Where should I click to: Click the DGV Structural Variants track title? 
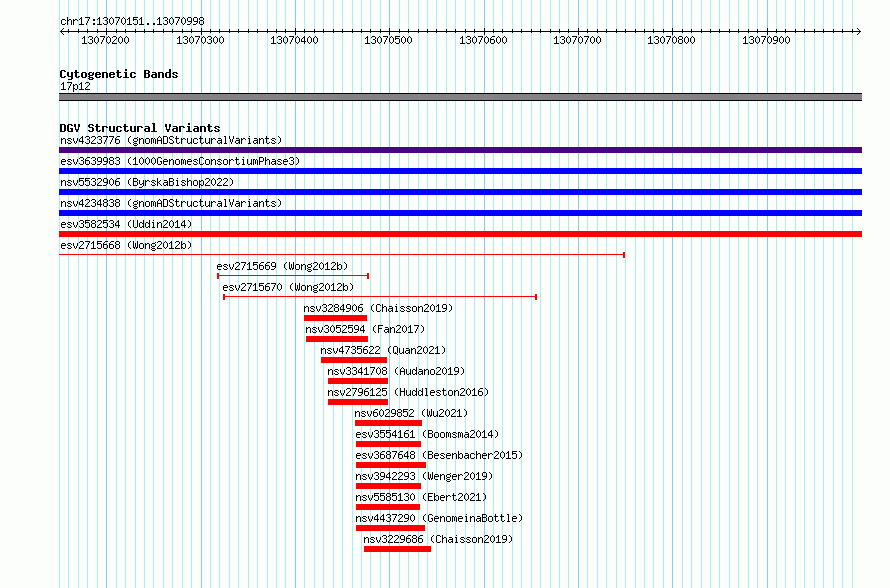click(140, 128)
